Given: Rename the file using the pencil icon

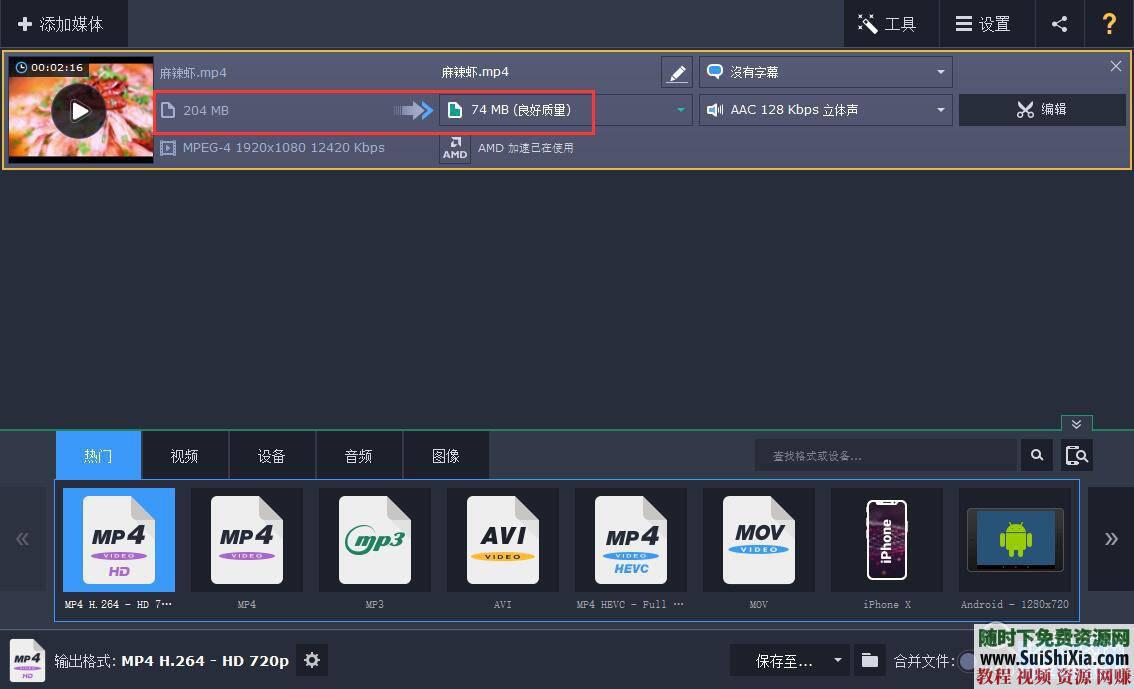Looking at the screenshot, I should (x=677, y=71).
